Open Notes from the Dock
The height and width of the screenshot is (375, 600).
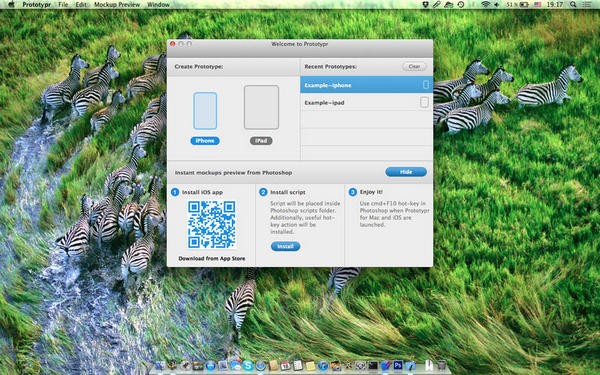pos(310,365)
